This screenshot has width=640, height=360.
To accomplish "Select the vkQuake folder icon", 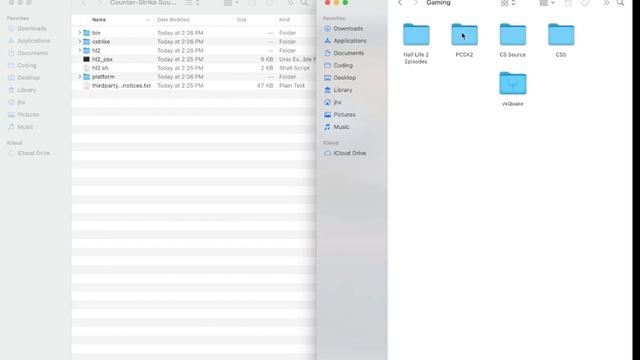I will pyautogui.click(x=513, y=84).
